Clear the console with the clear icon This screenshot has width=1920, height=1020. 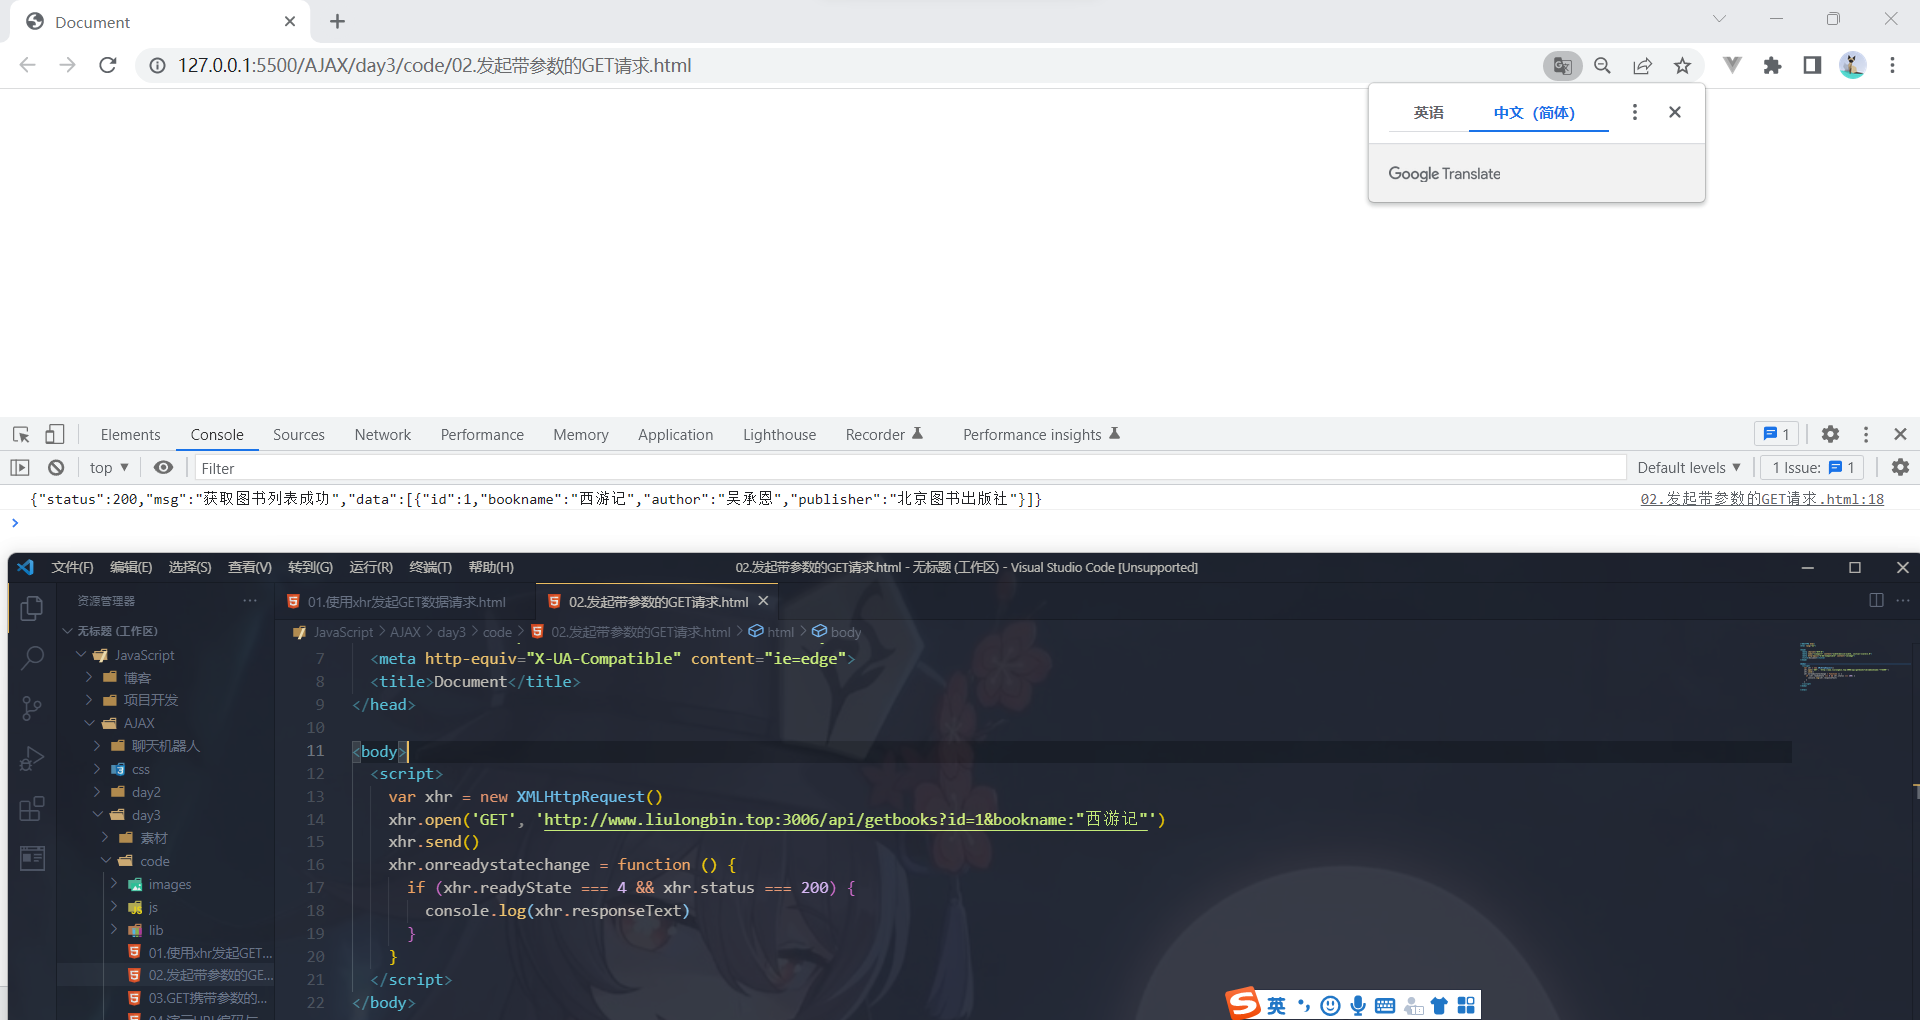tap(56, 467)
